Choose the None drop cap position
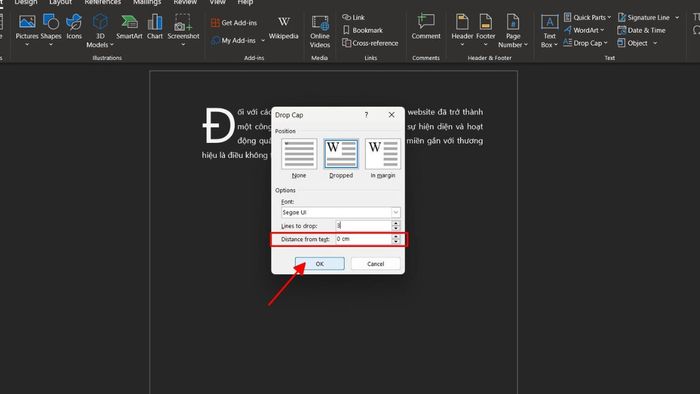 tap(299, 158)
